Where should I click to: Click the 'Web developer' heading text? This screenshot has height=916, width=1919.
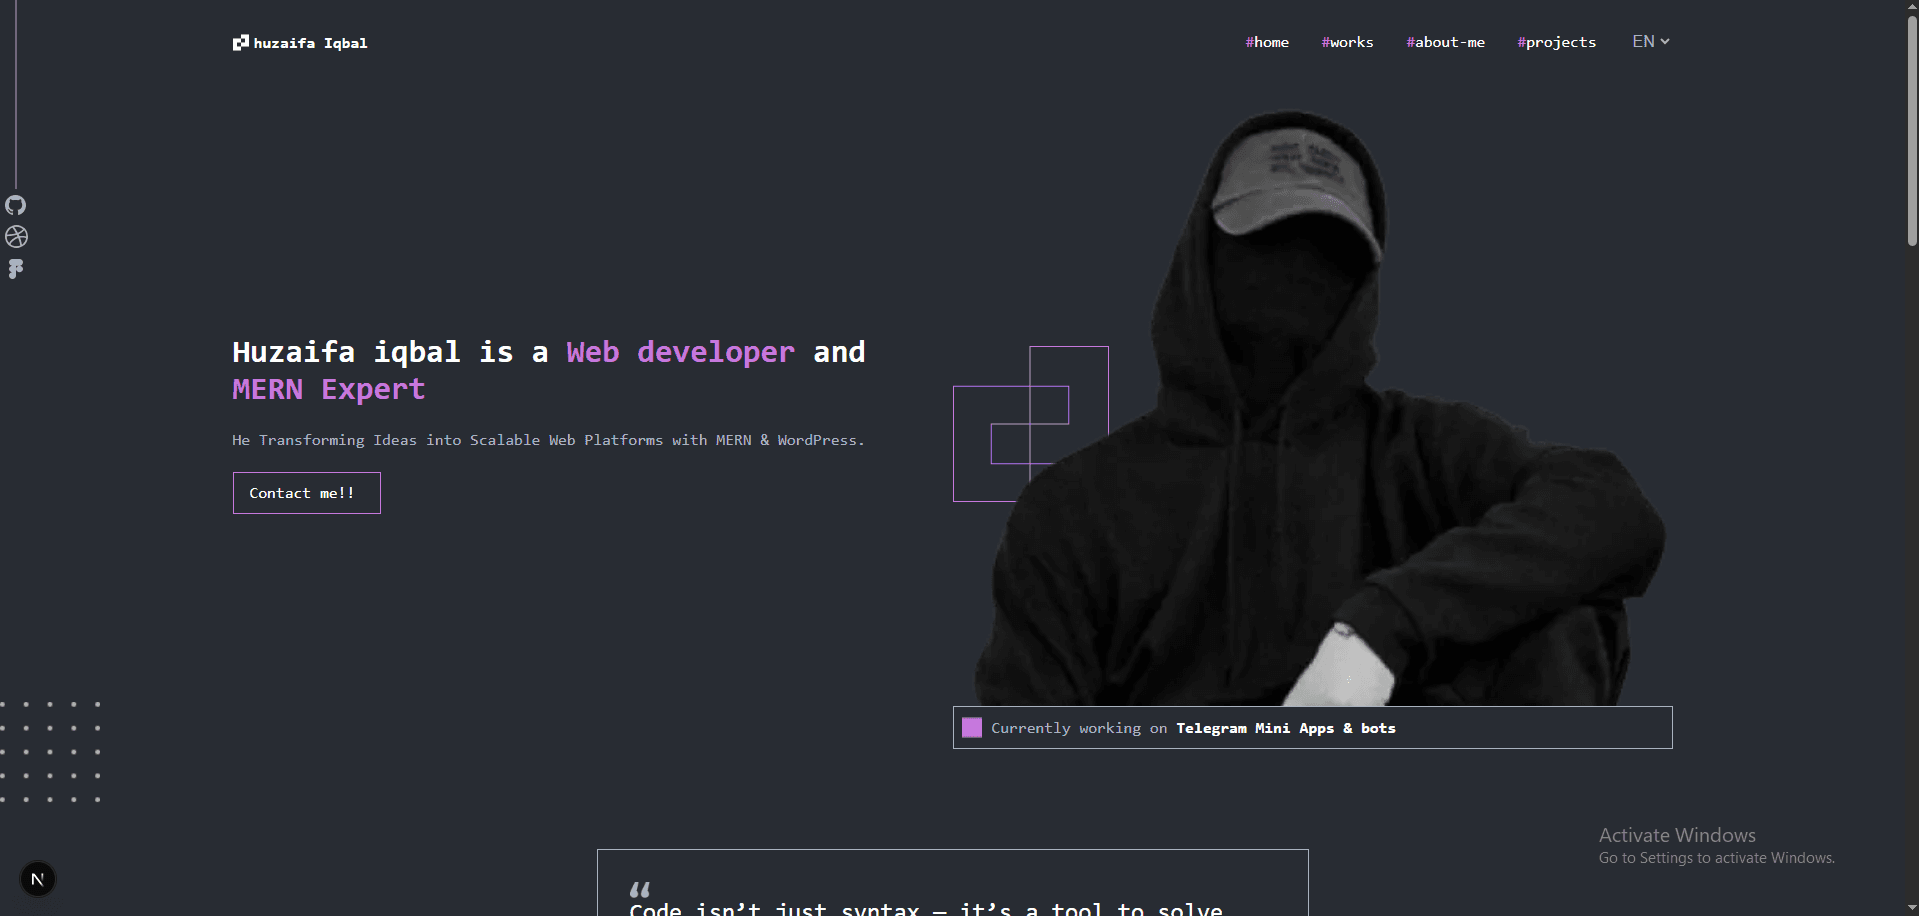(x=680, y=353)
